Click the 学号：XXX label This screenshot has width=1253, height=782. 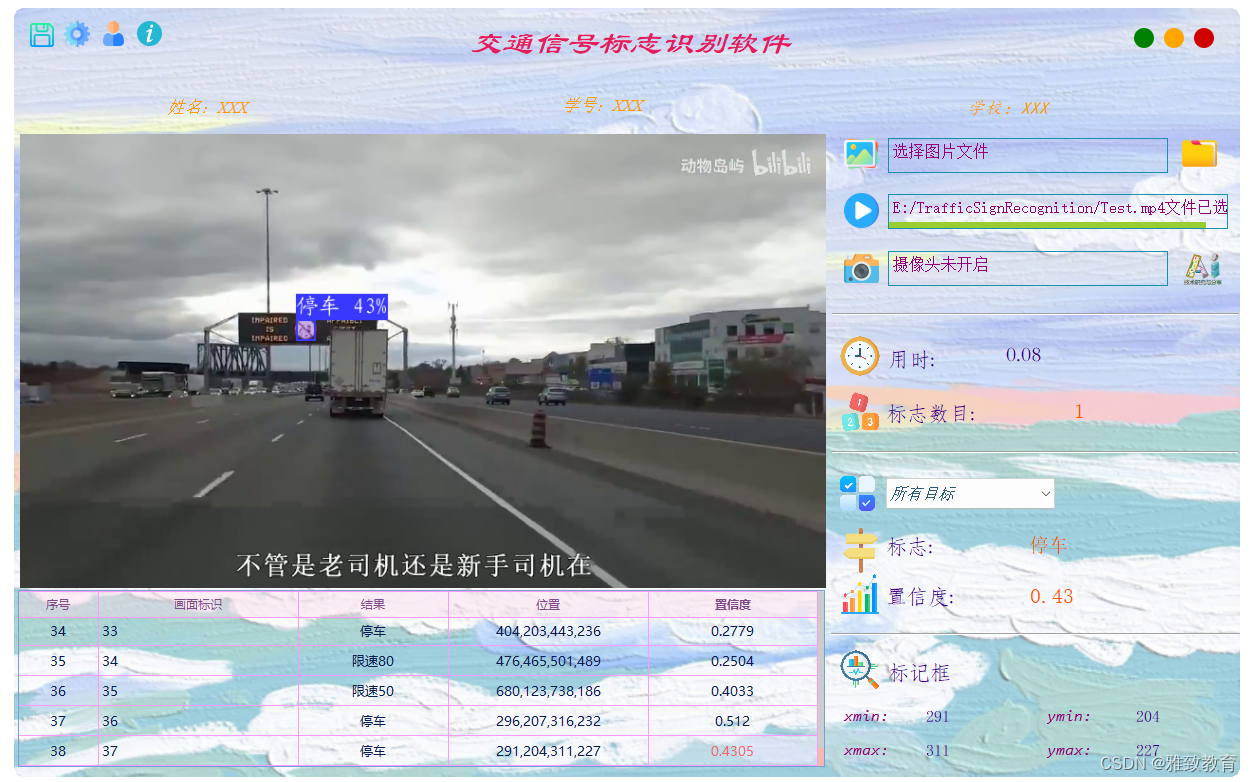click(x=604, y=105)
